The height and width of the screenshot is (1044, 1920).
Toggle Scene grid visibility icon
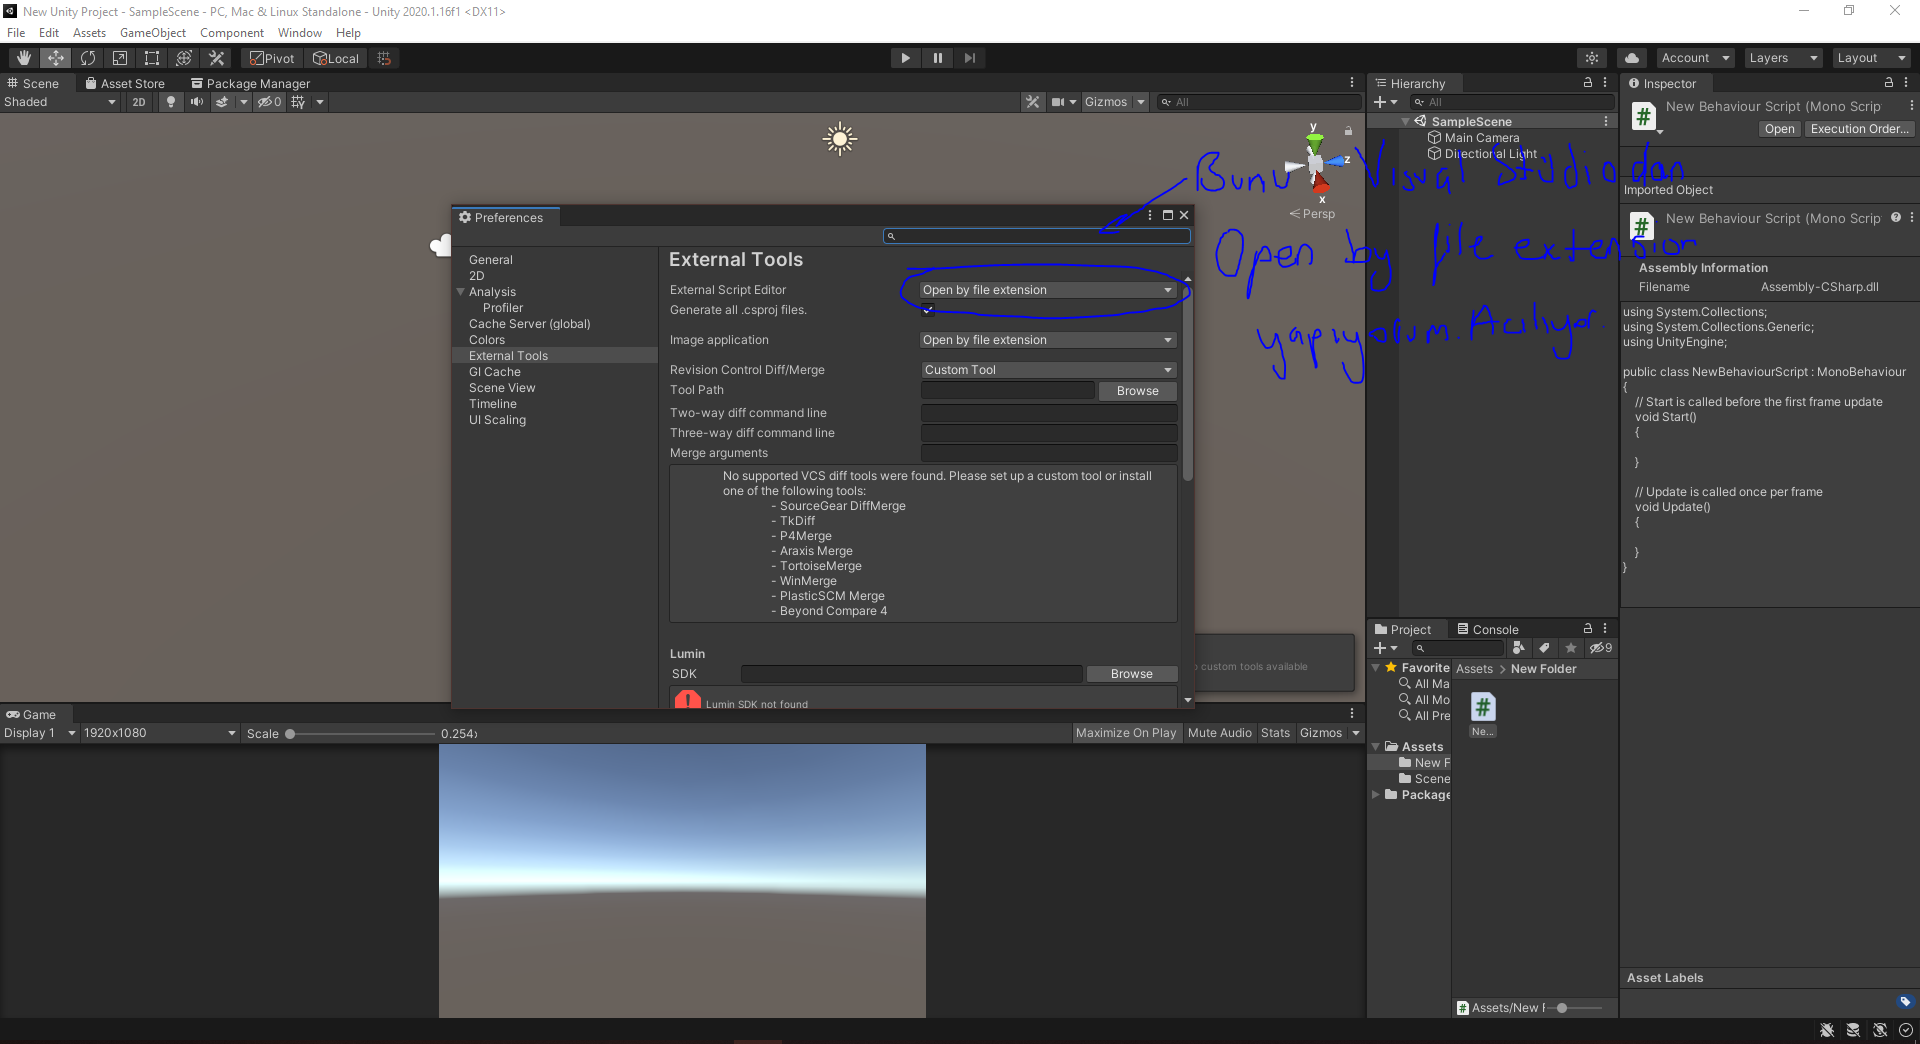click(298, 102)
